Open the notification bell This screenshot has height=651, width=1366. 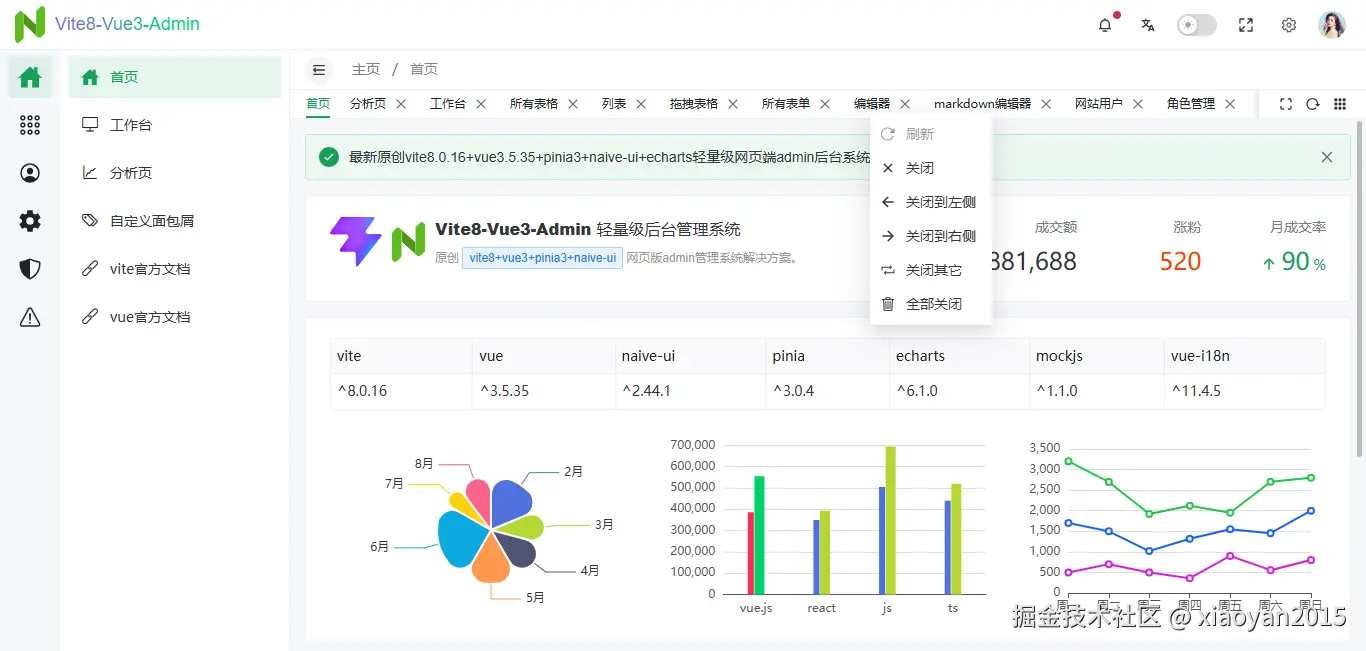[x=1105, y=25]
